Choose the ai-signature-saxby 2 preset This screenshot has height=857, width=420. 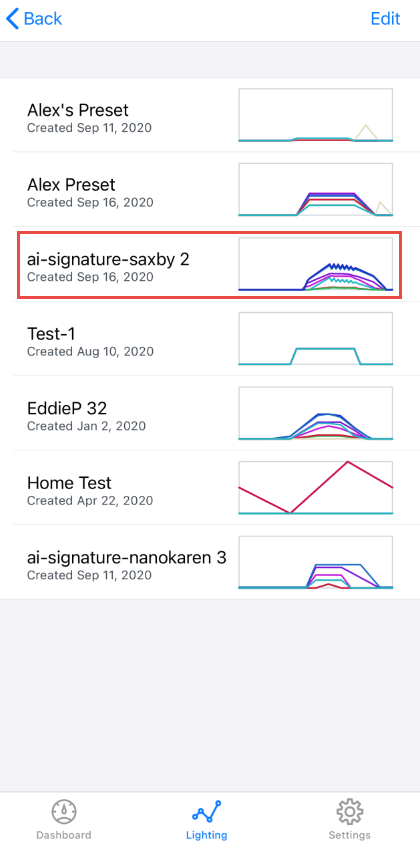coord(210,265)
